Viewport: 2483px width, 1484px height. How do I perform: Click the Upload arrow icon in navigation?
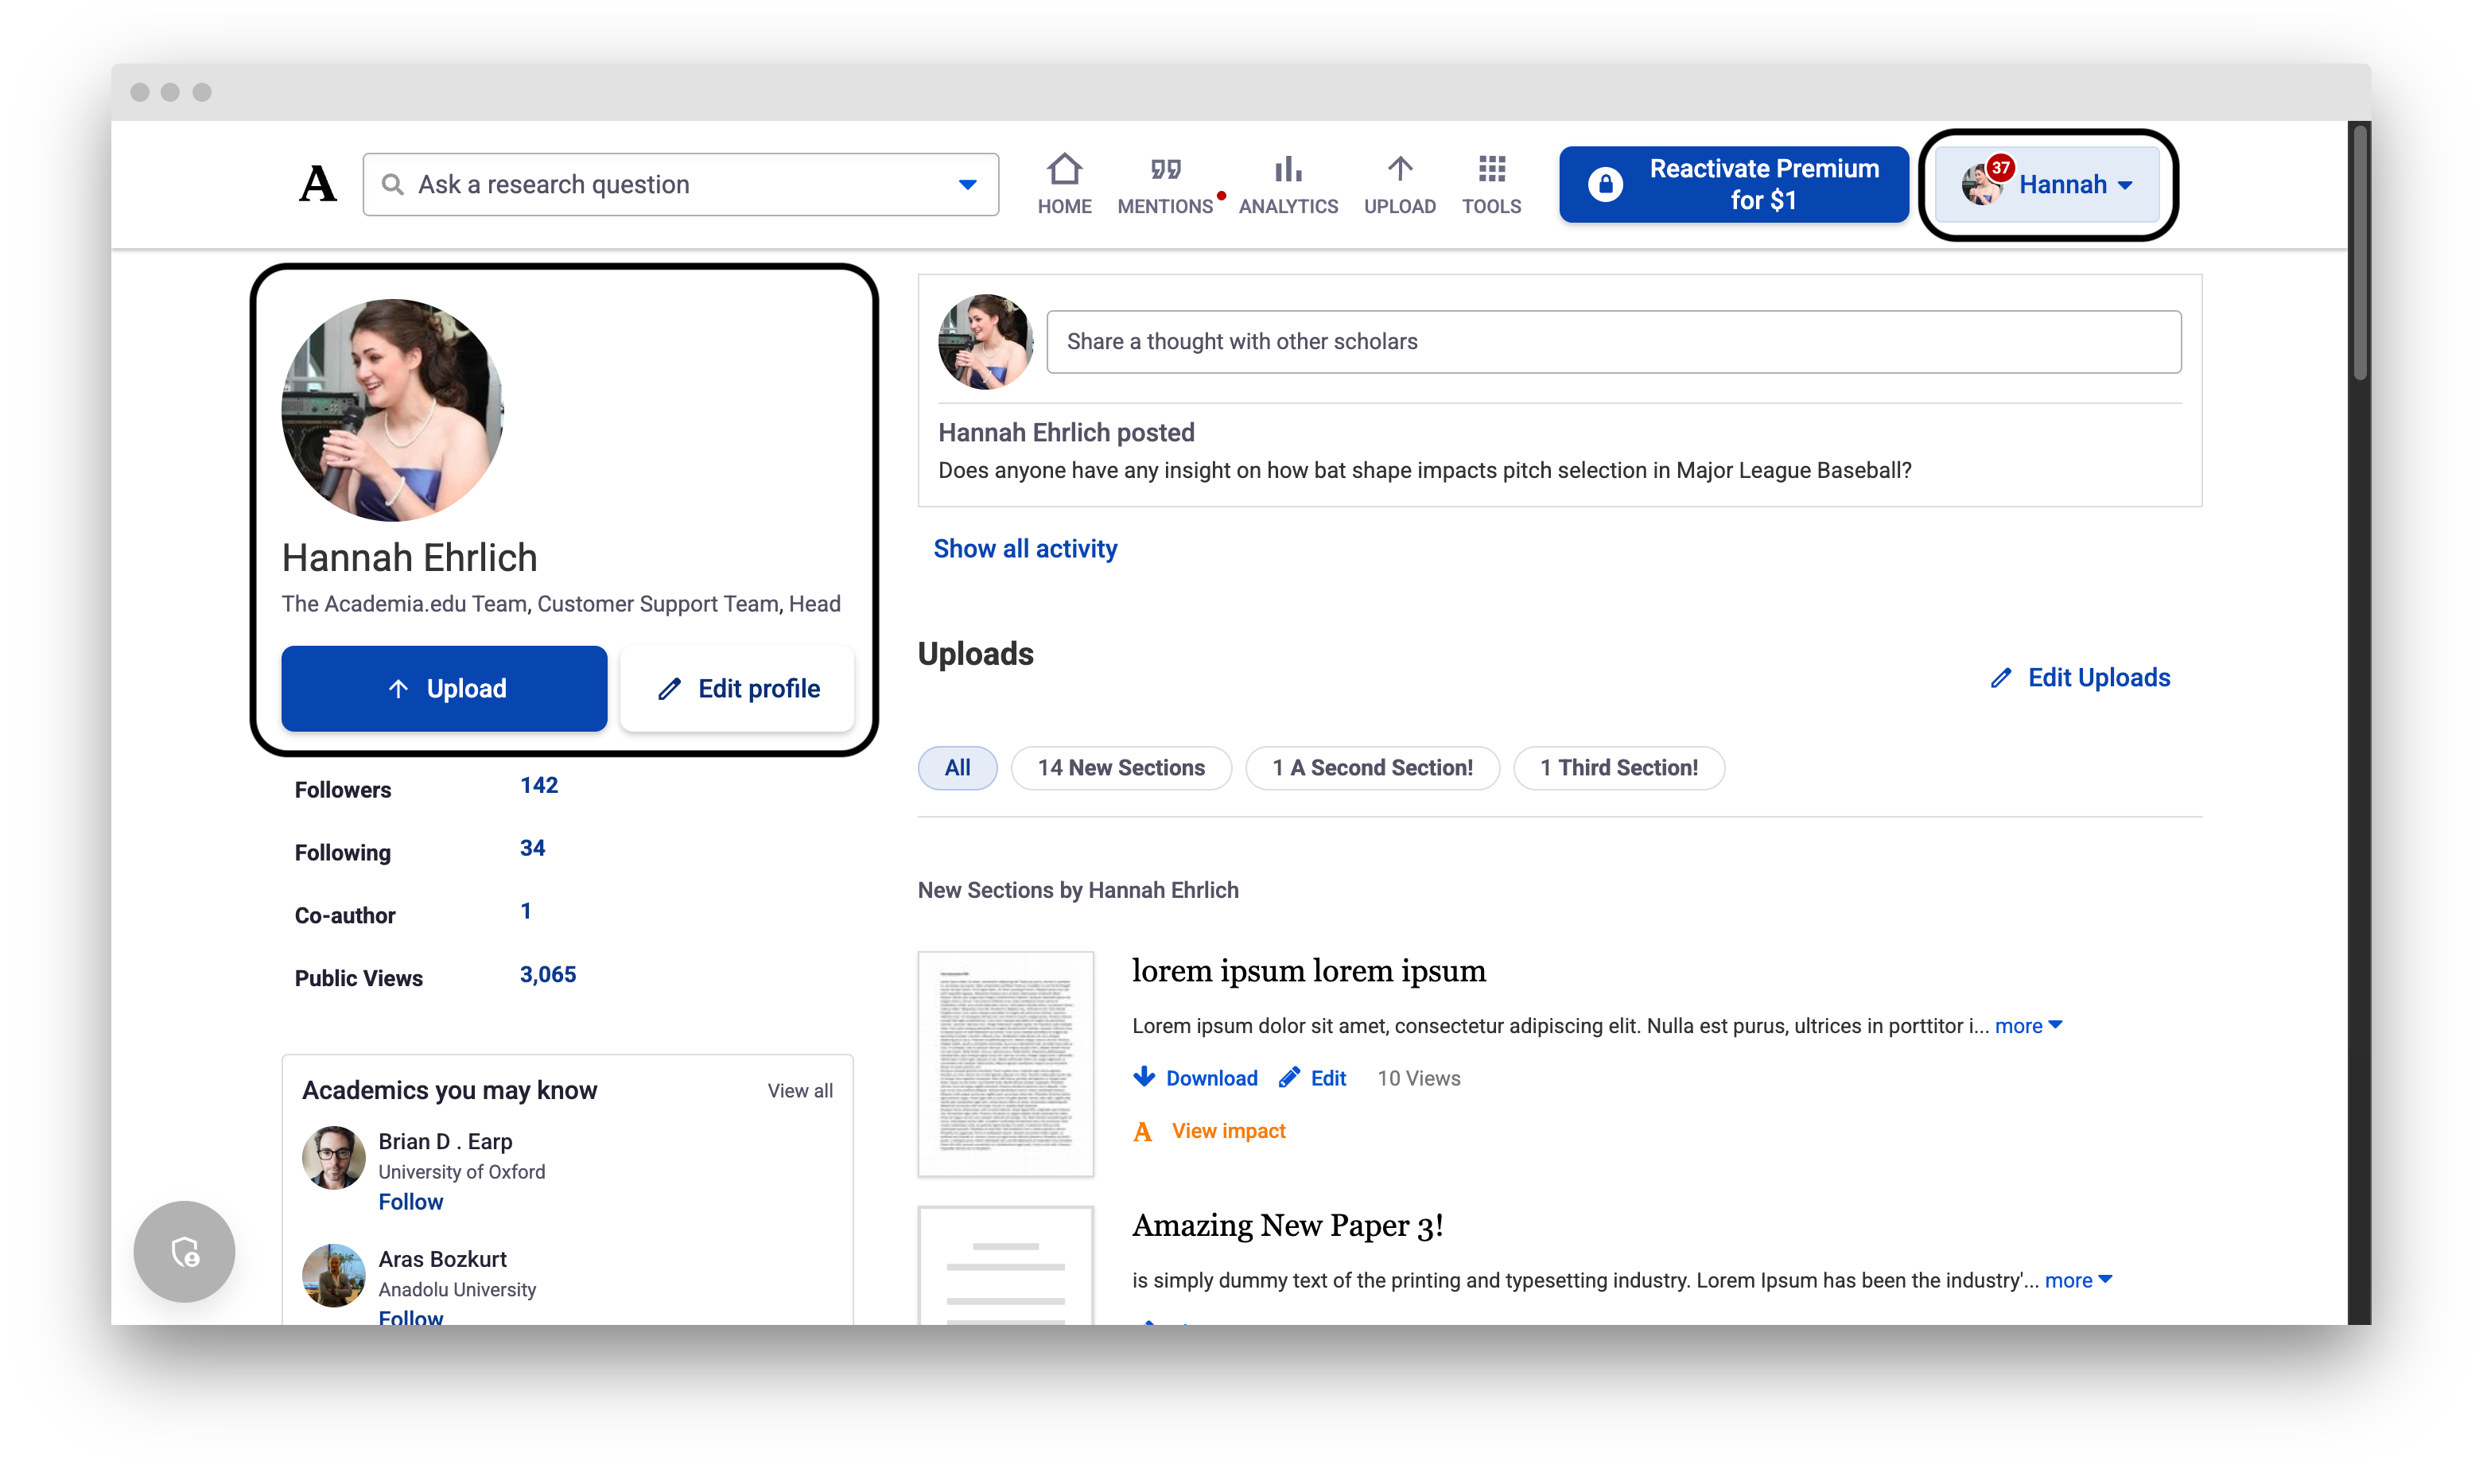(x=1399, y=169)
